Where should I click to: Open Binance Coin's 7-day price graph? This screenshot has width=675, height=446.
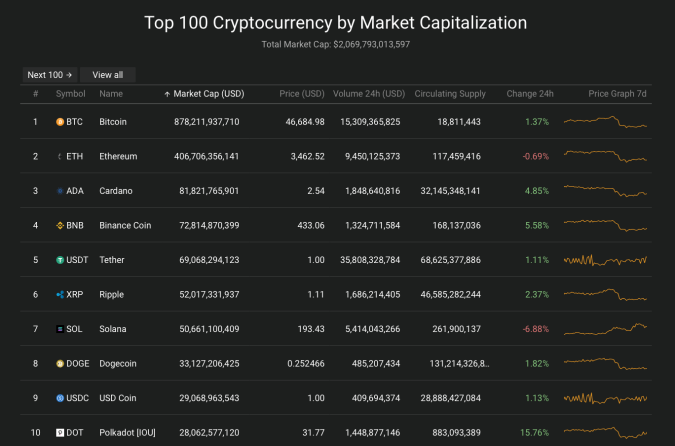605,225
